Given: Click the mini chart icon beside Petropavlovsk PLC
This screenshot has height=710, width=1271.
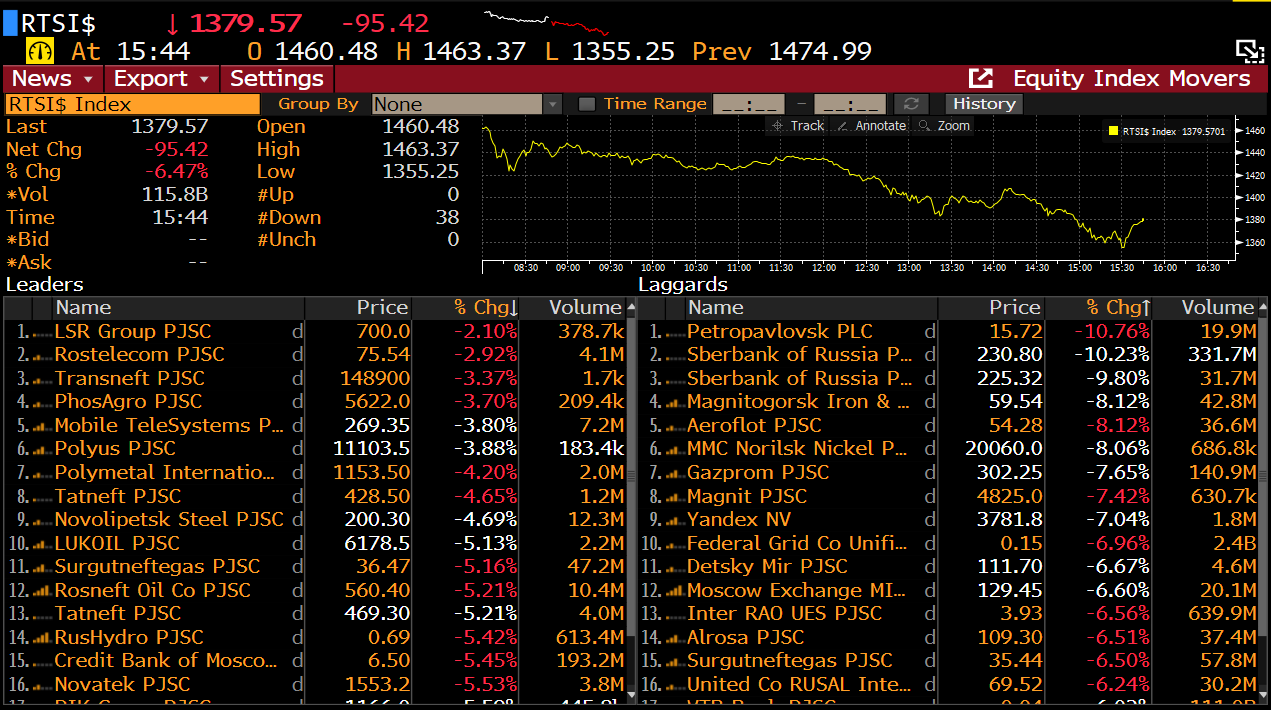Looking at the screenshot, I should 675,332.
